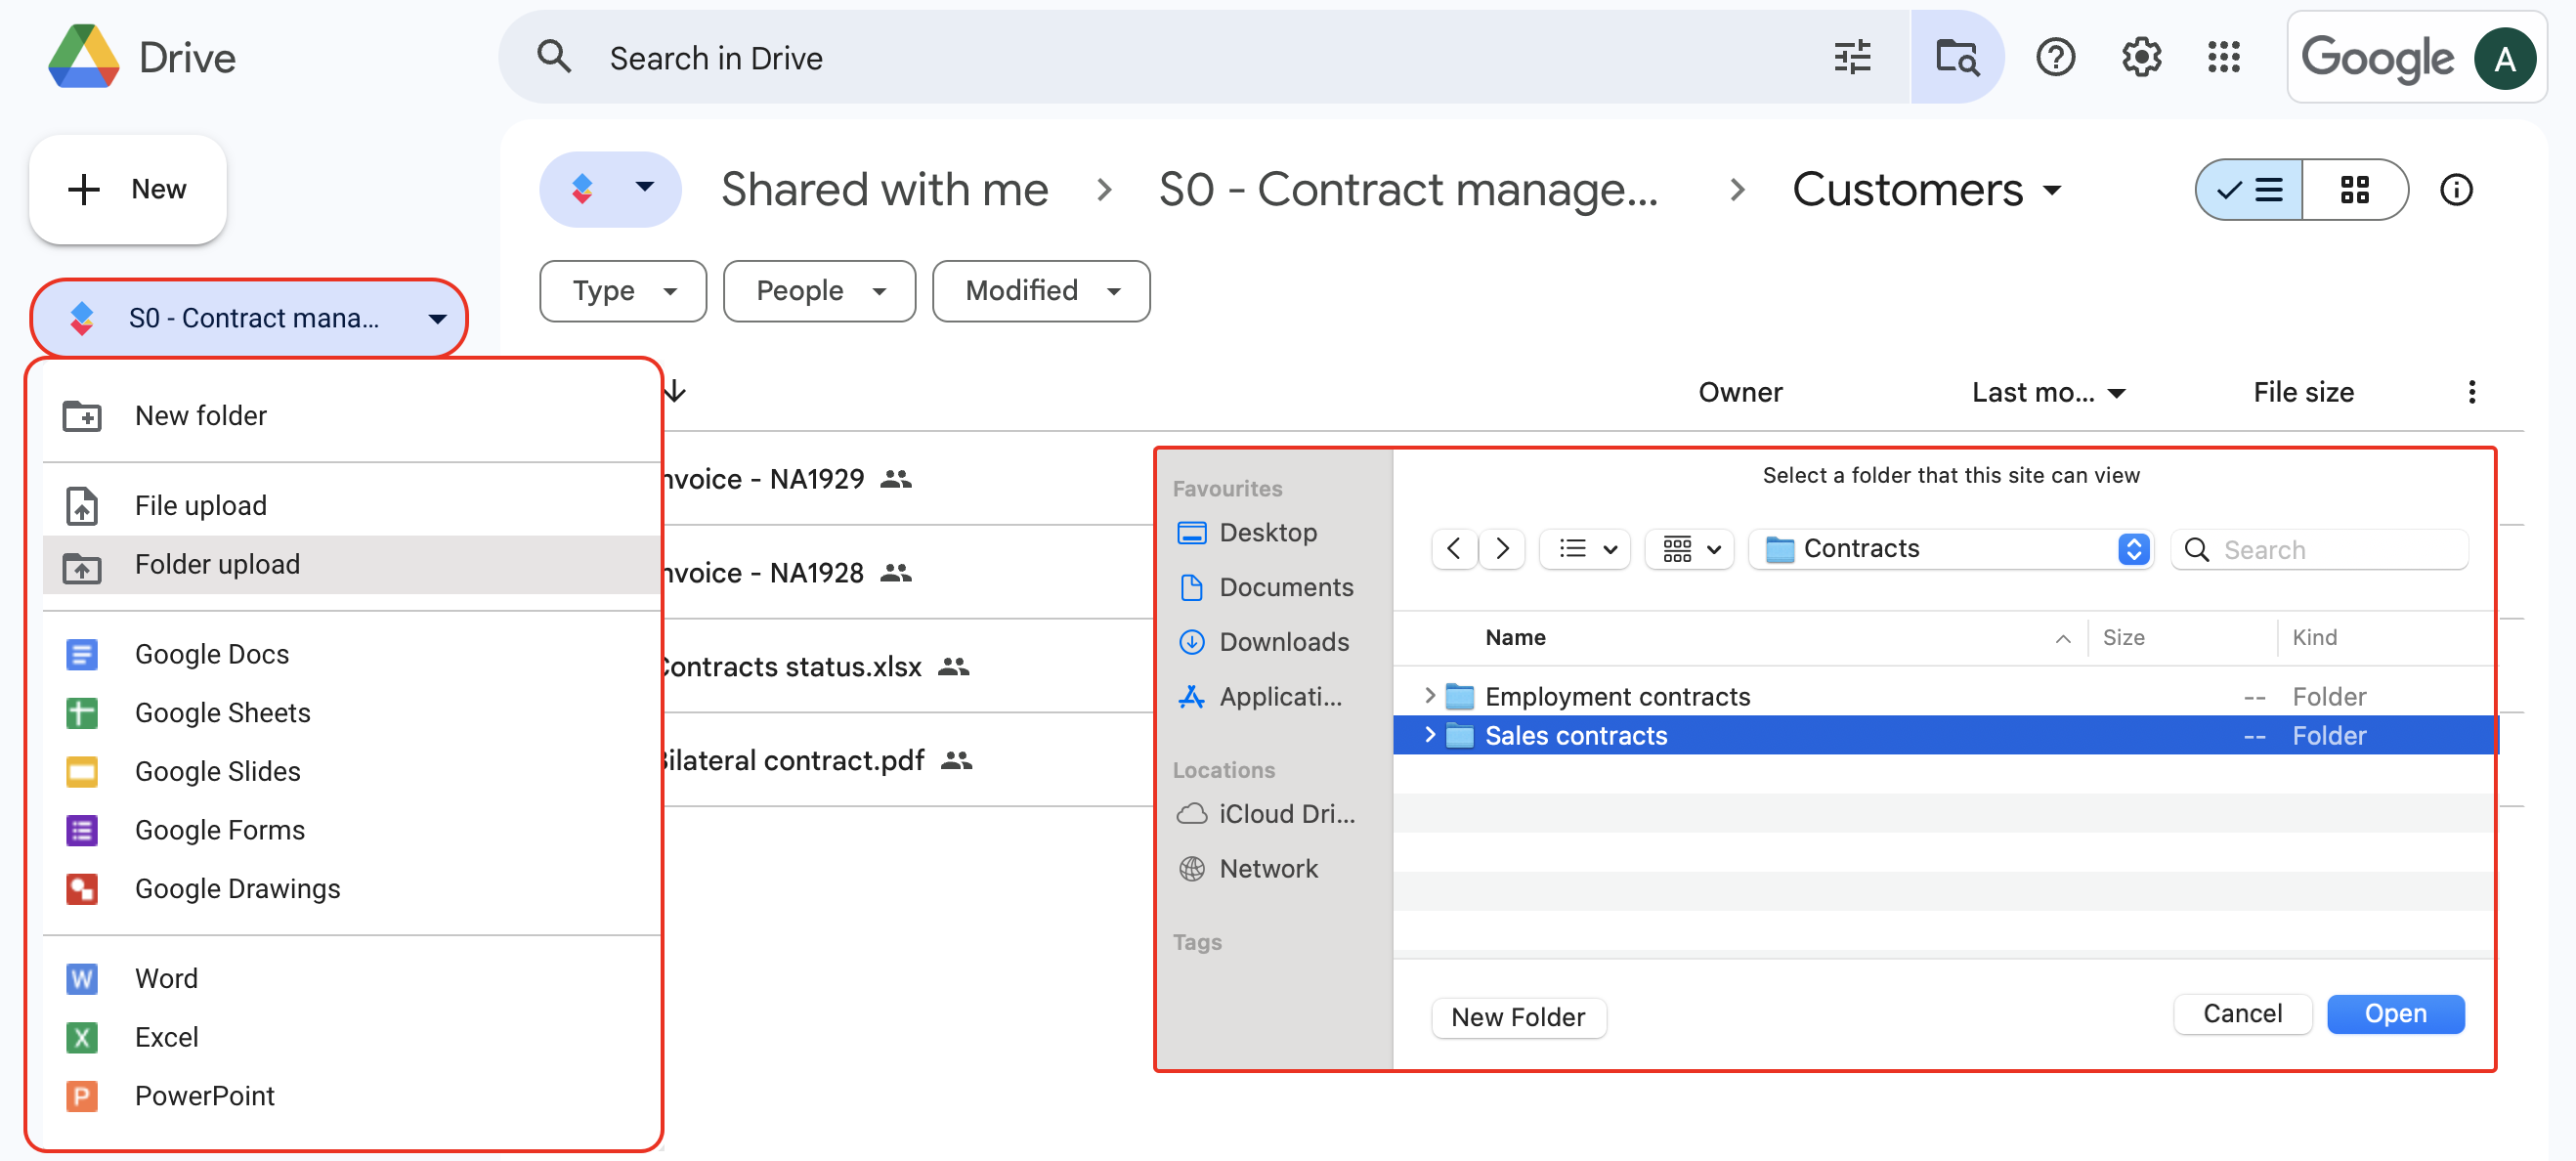The width and height of the screenshot is (2576, 1161).
Task: Click the Employment contracts folder icon
Action: [1460, 696]
